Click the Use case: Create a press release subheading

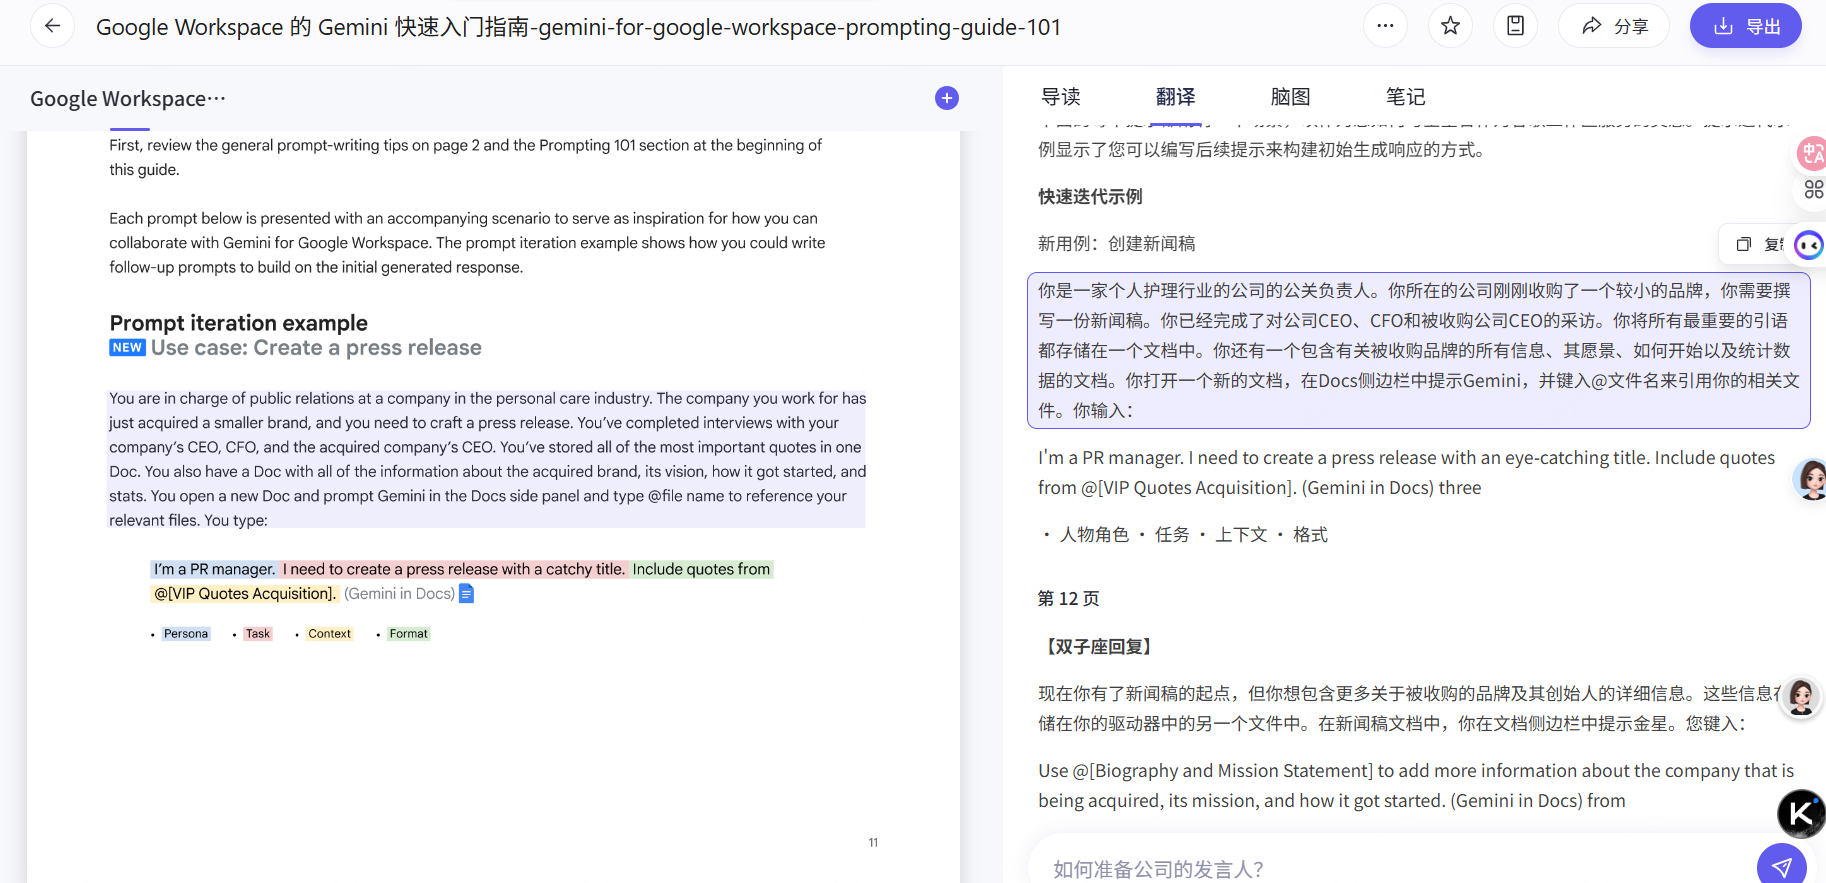pos(316,348)
